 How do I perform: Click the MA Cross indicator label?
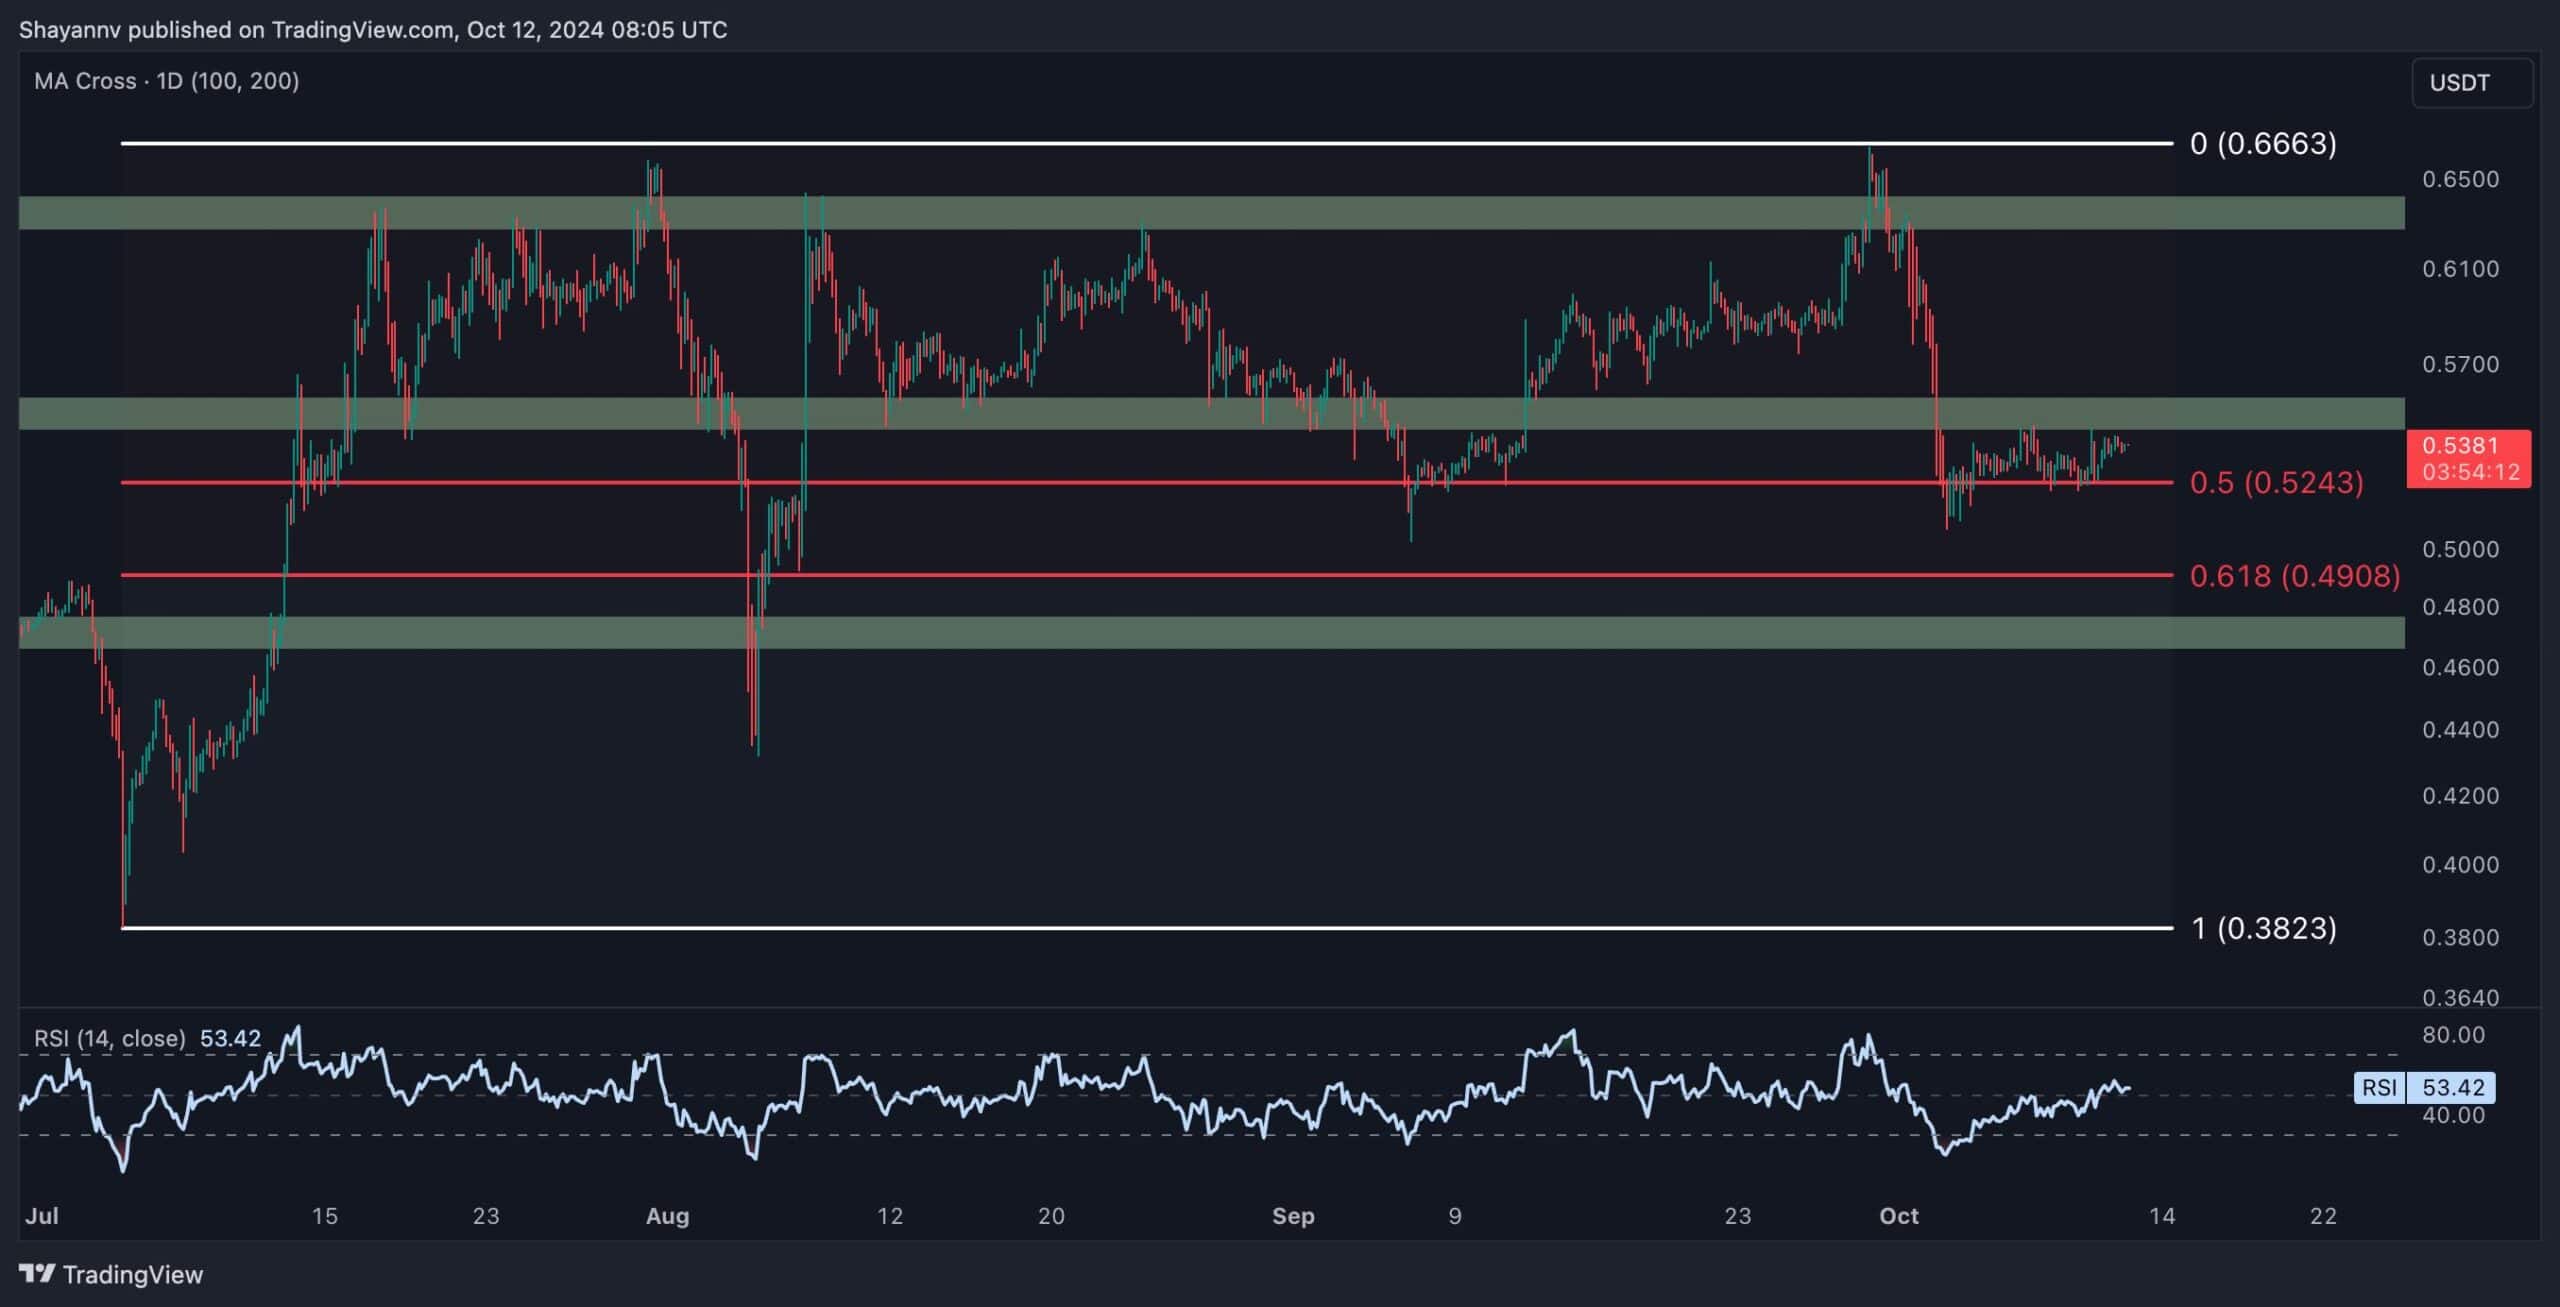click(x=166, y=81)
